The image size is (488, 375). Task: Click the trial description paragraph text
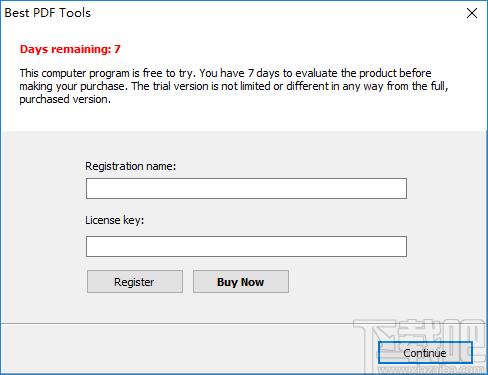pos(233,86)
